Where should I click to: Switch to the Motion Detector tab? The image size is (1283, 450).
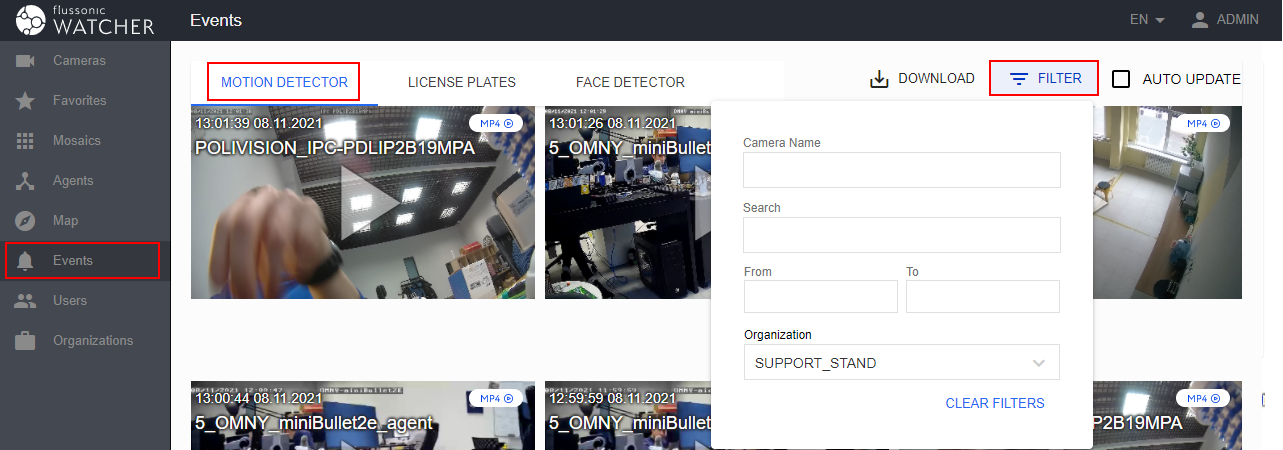(284, 82)
